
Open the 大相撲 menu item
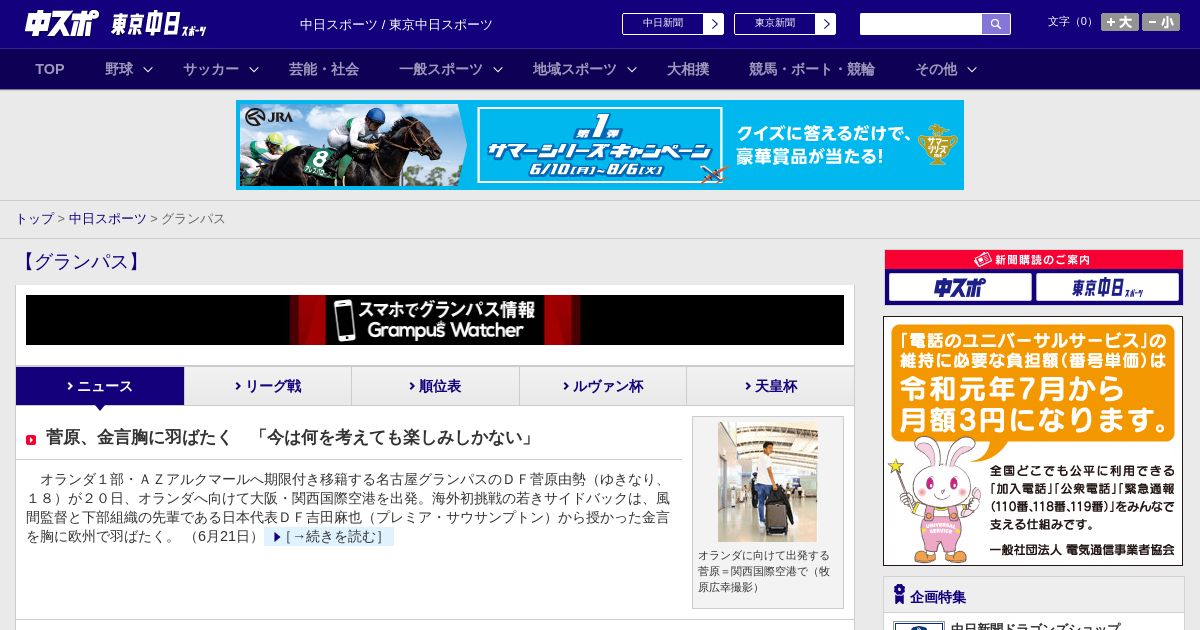[688, 69]
